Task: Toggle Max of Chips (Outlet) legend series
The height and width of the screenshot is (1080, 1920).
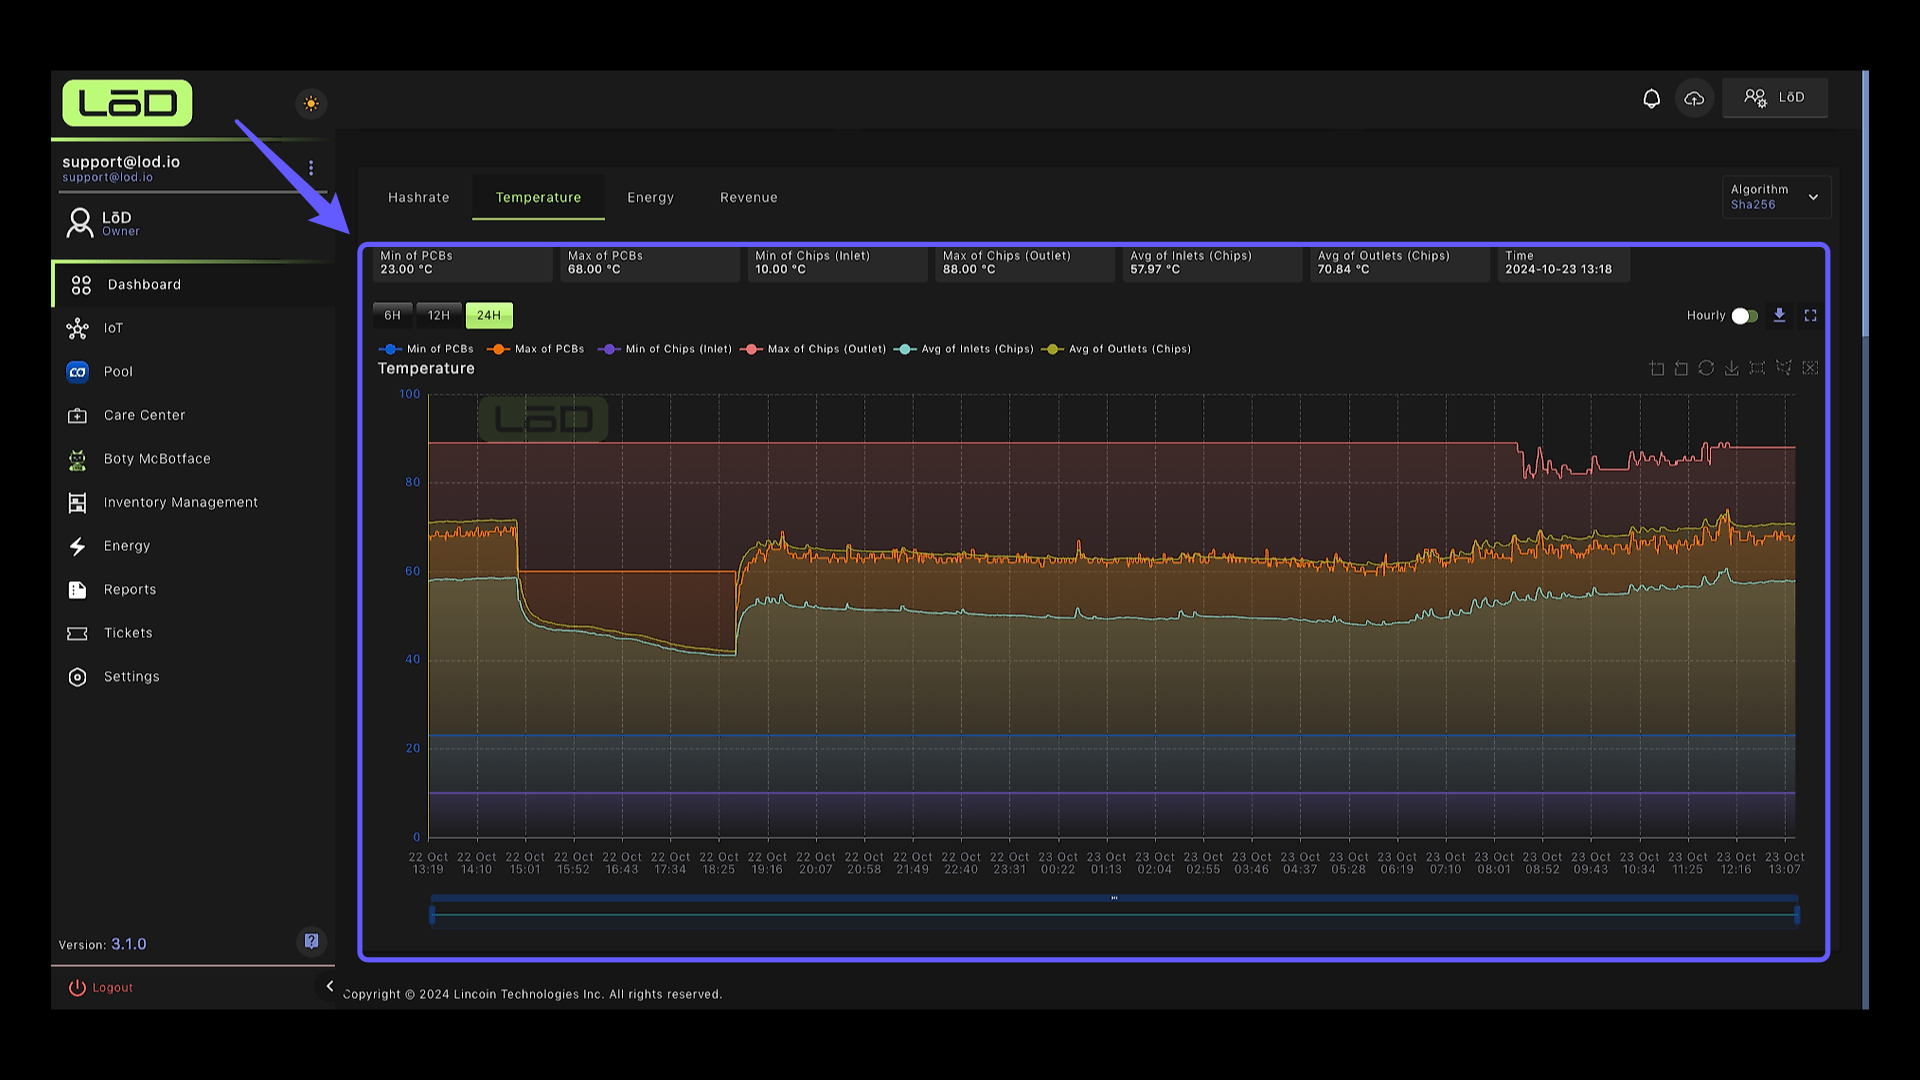Action: (x=813, y=349)
